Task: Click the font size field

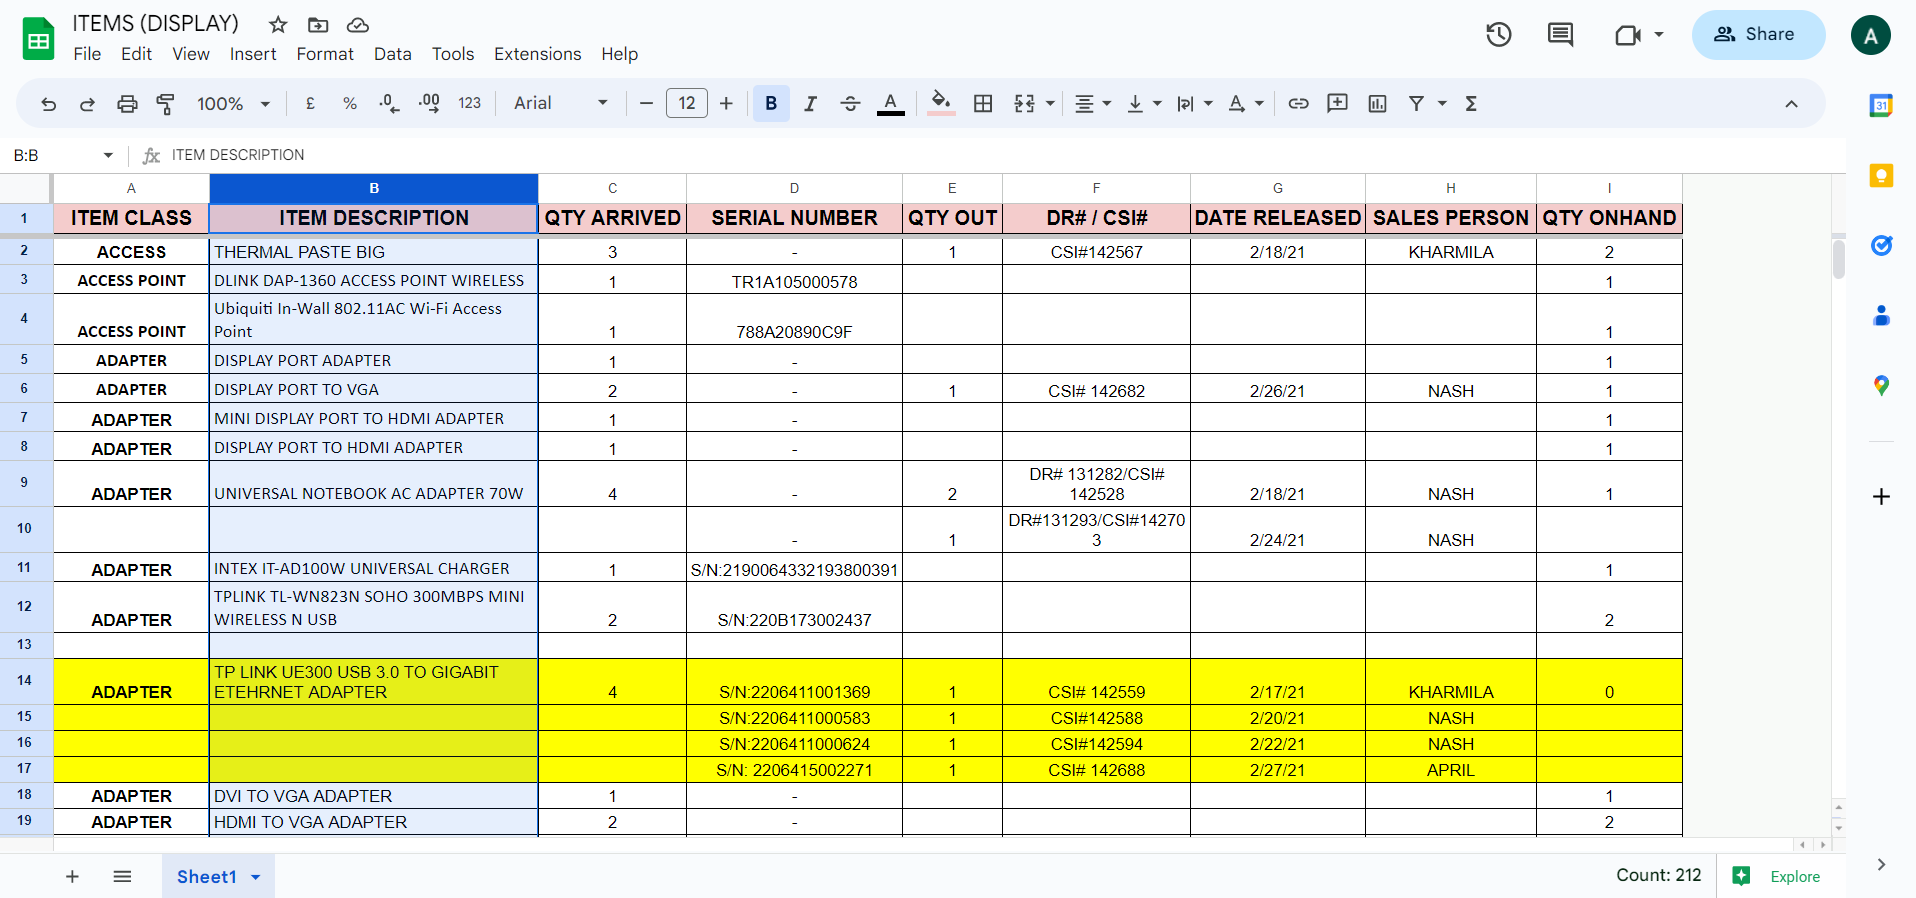Action: (x=687, y=103)
